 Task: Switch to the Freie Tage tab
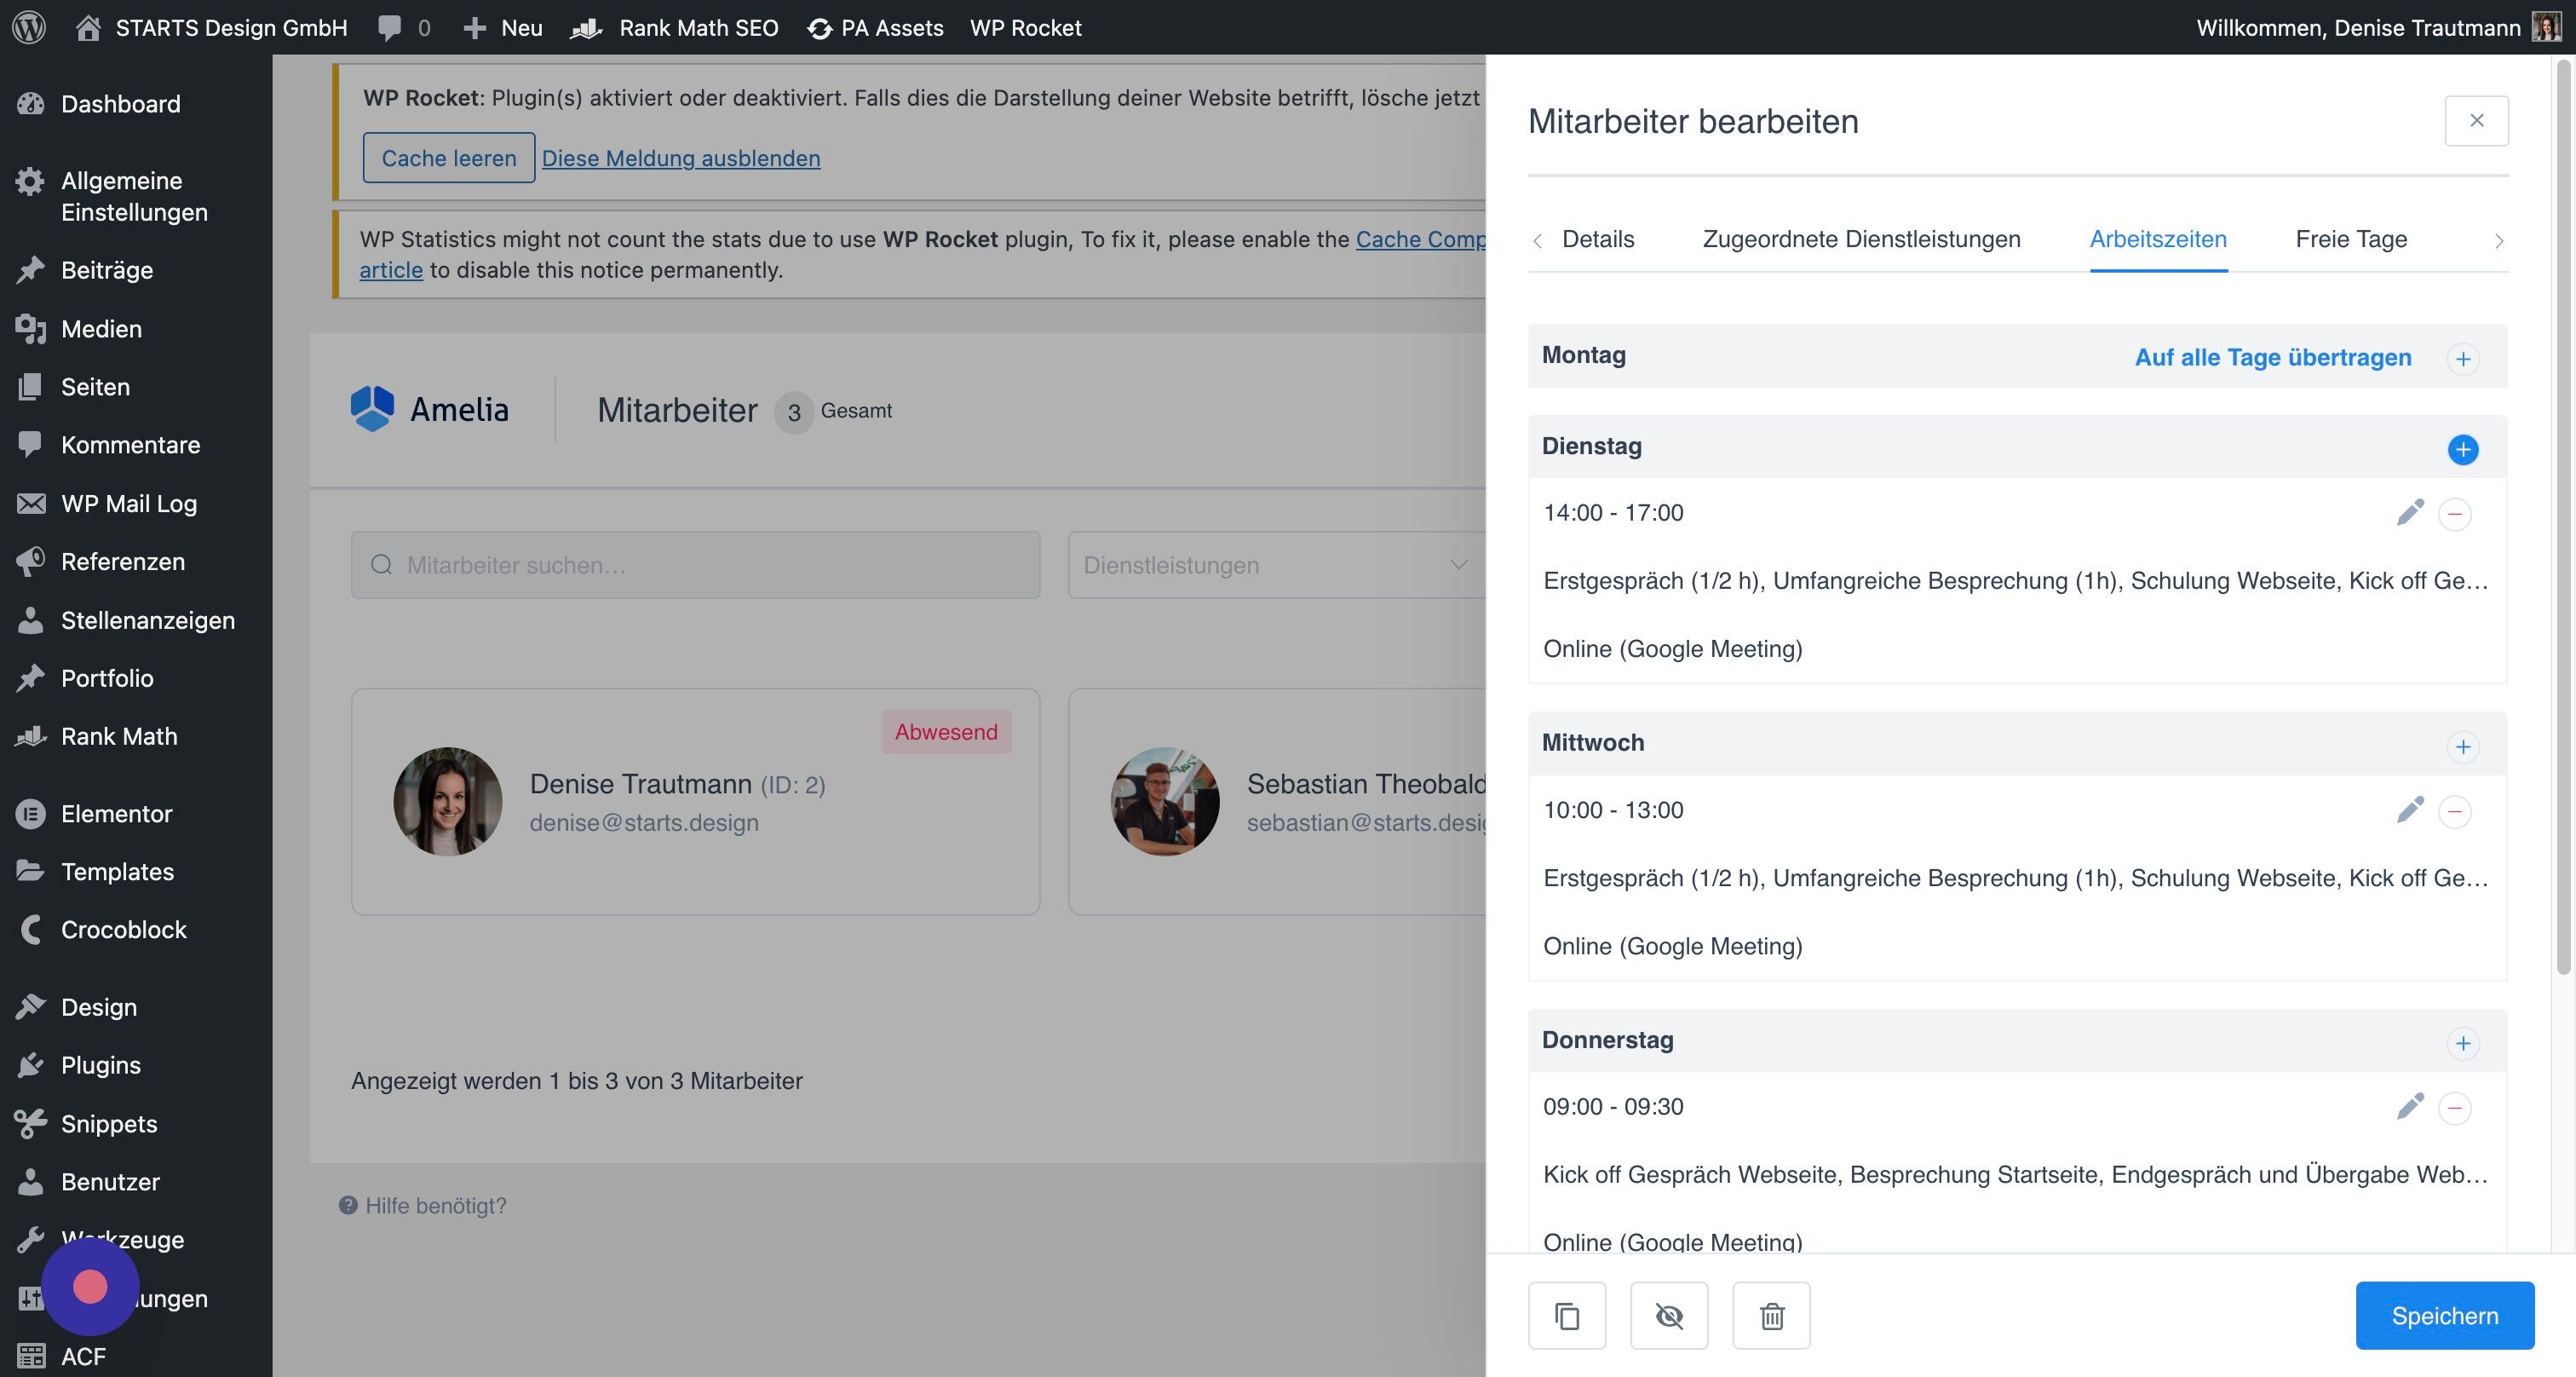click(x=2351, y=239)
